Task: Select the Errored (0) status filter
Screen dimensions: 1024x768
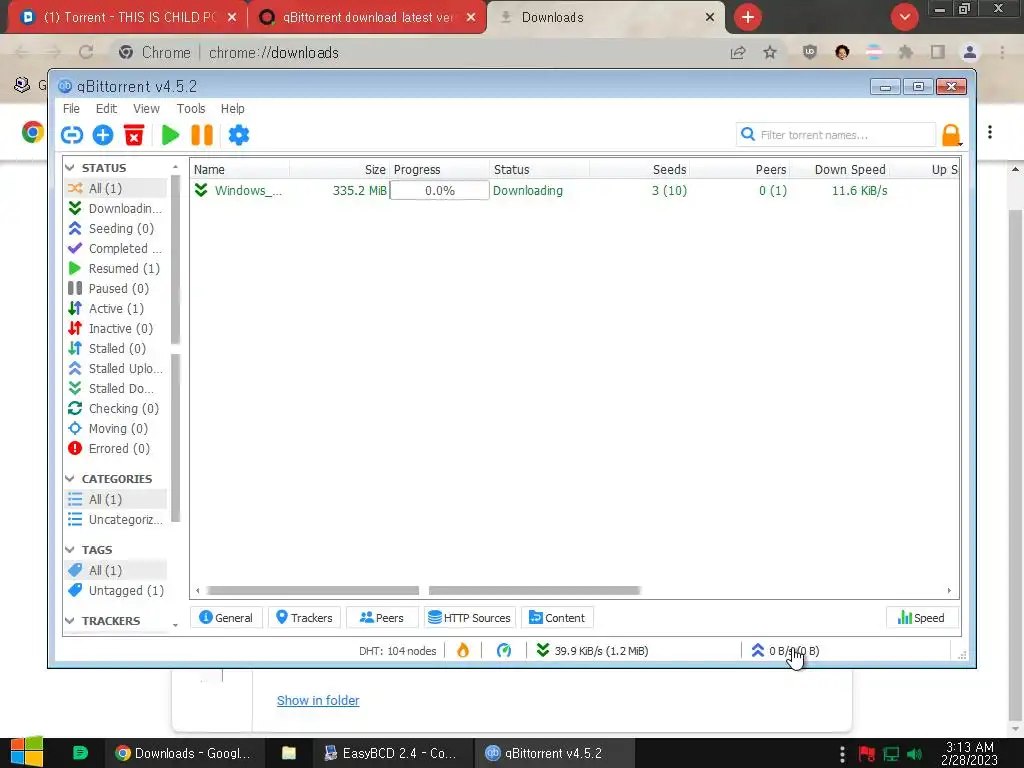Action: click(116, 449)
